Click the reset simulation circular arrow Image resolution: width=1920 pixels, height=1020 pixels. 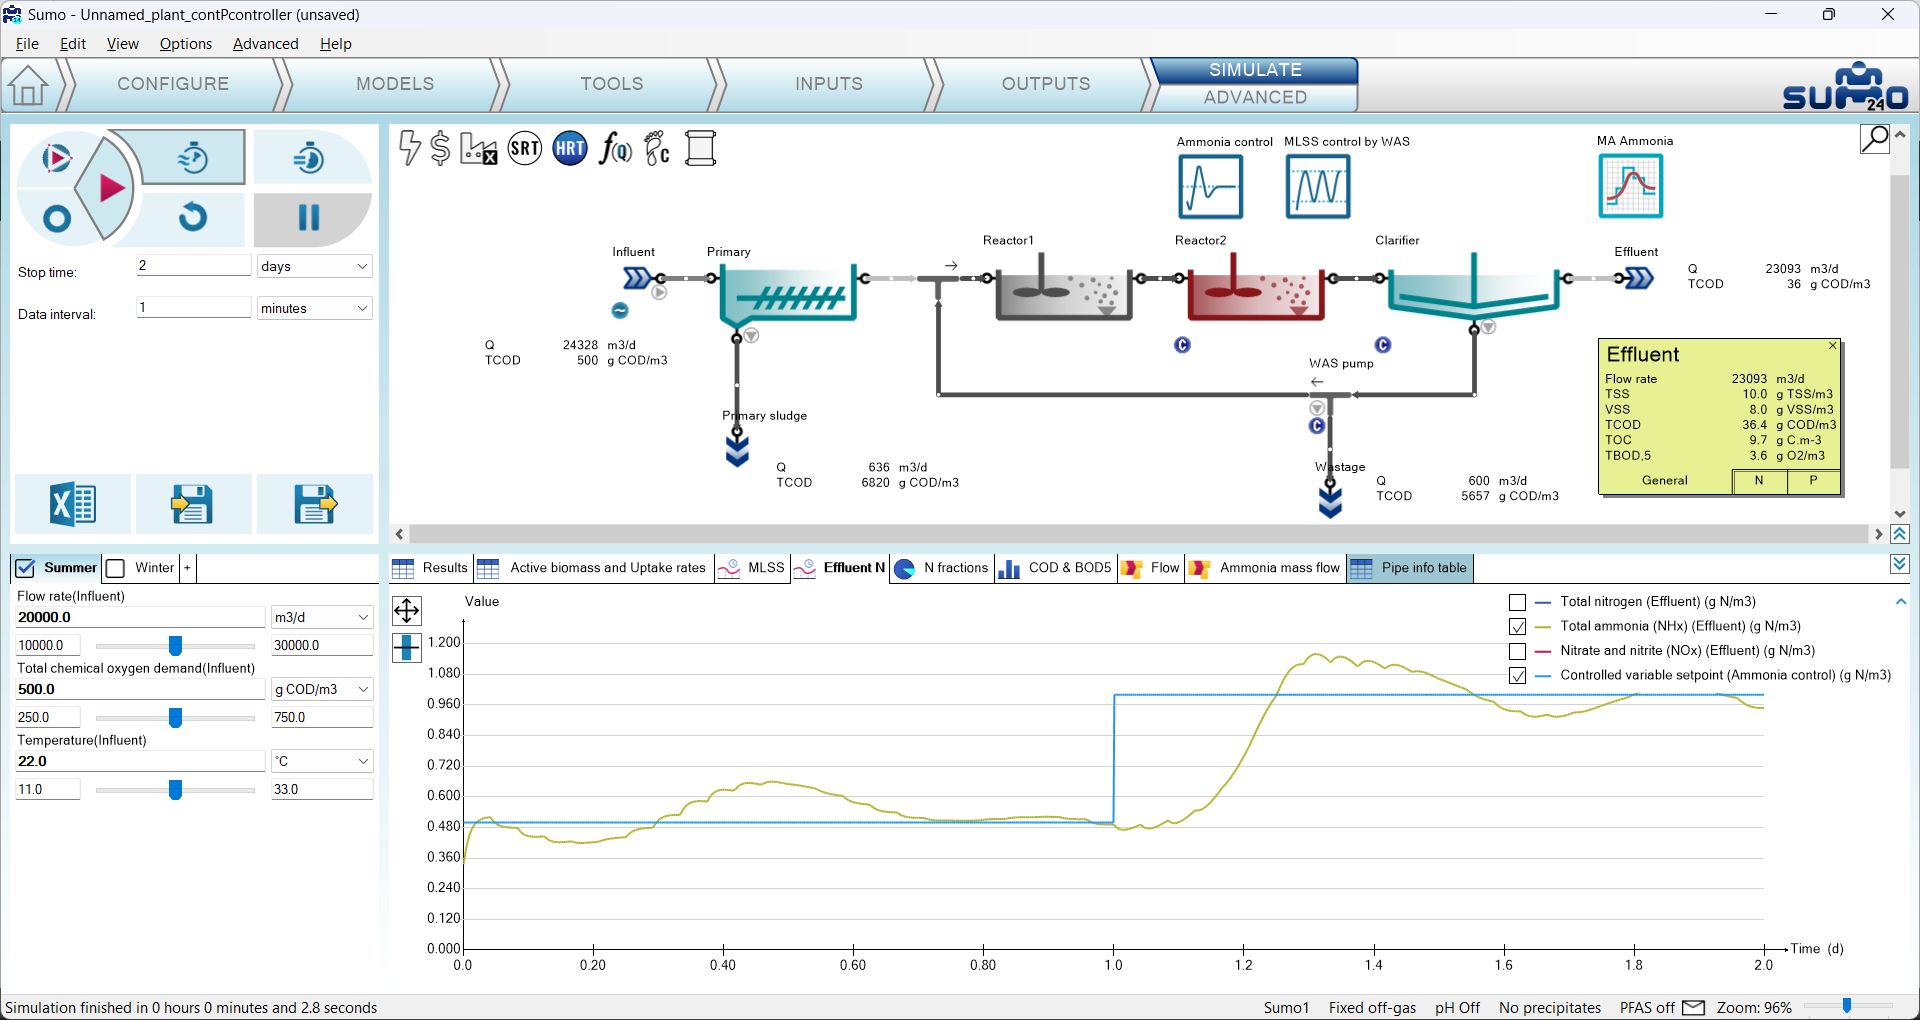(193, 217)
